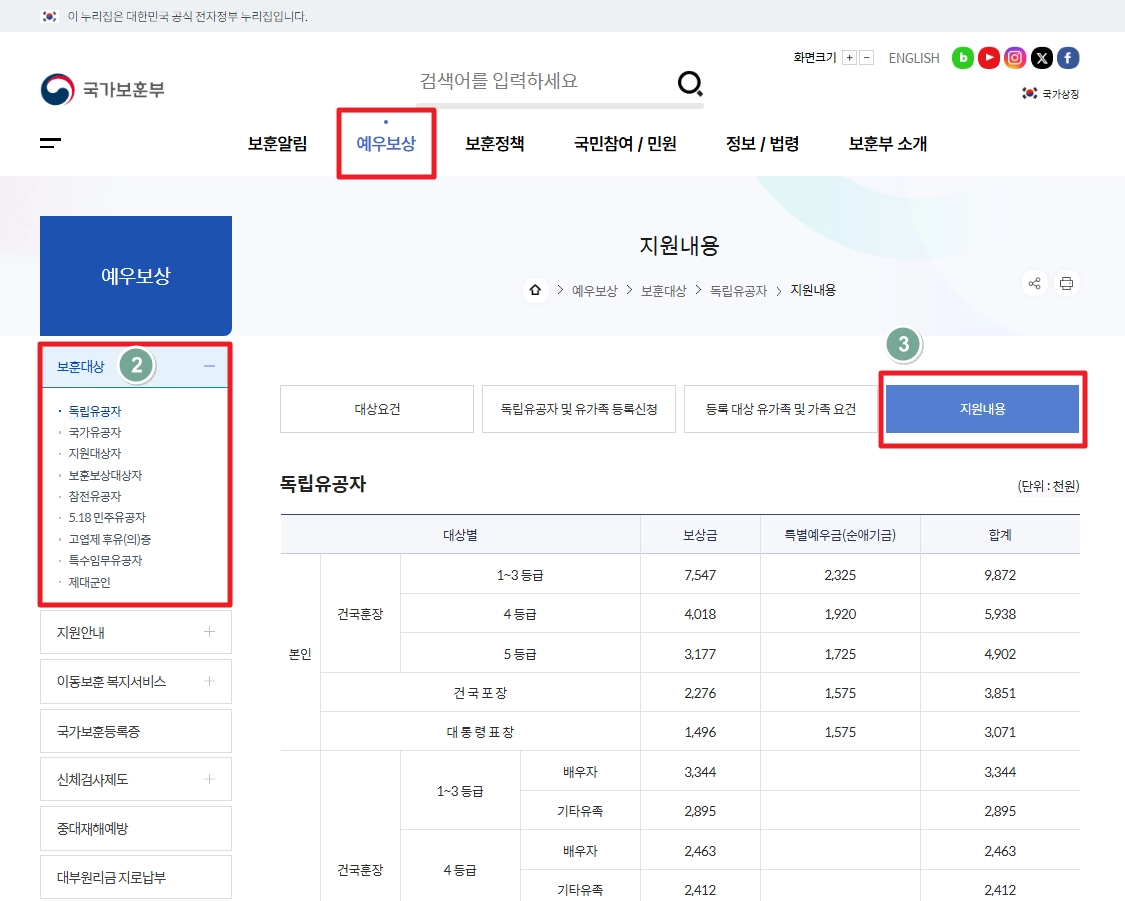The image size is (1125, 901).
Task: Expand the 지원안내 sidebar section
Action: click(135, 631)
